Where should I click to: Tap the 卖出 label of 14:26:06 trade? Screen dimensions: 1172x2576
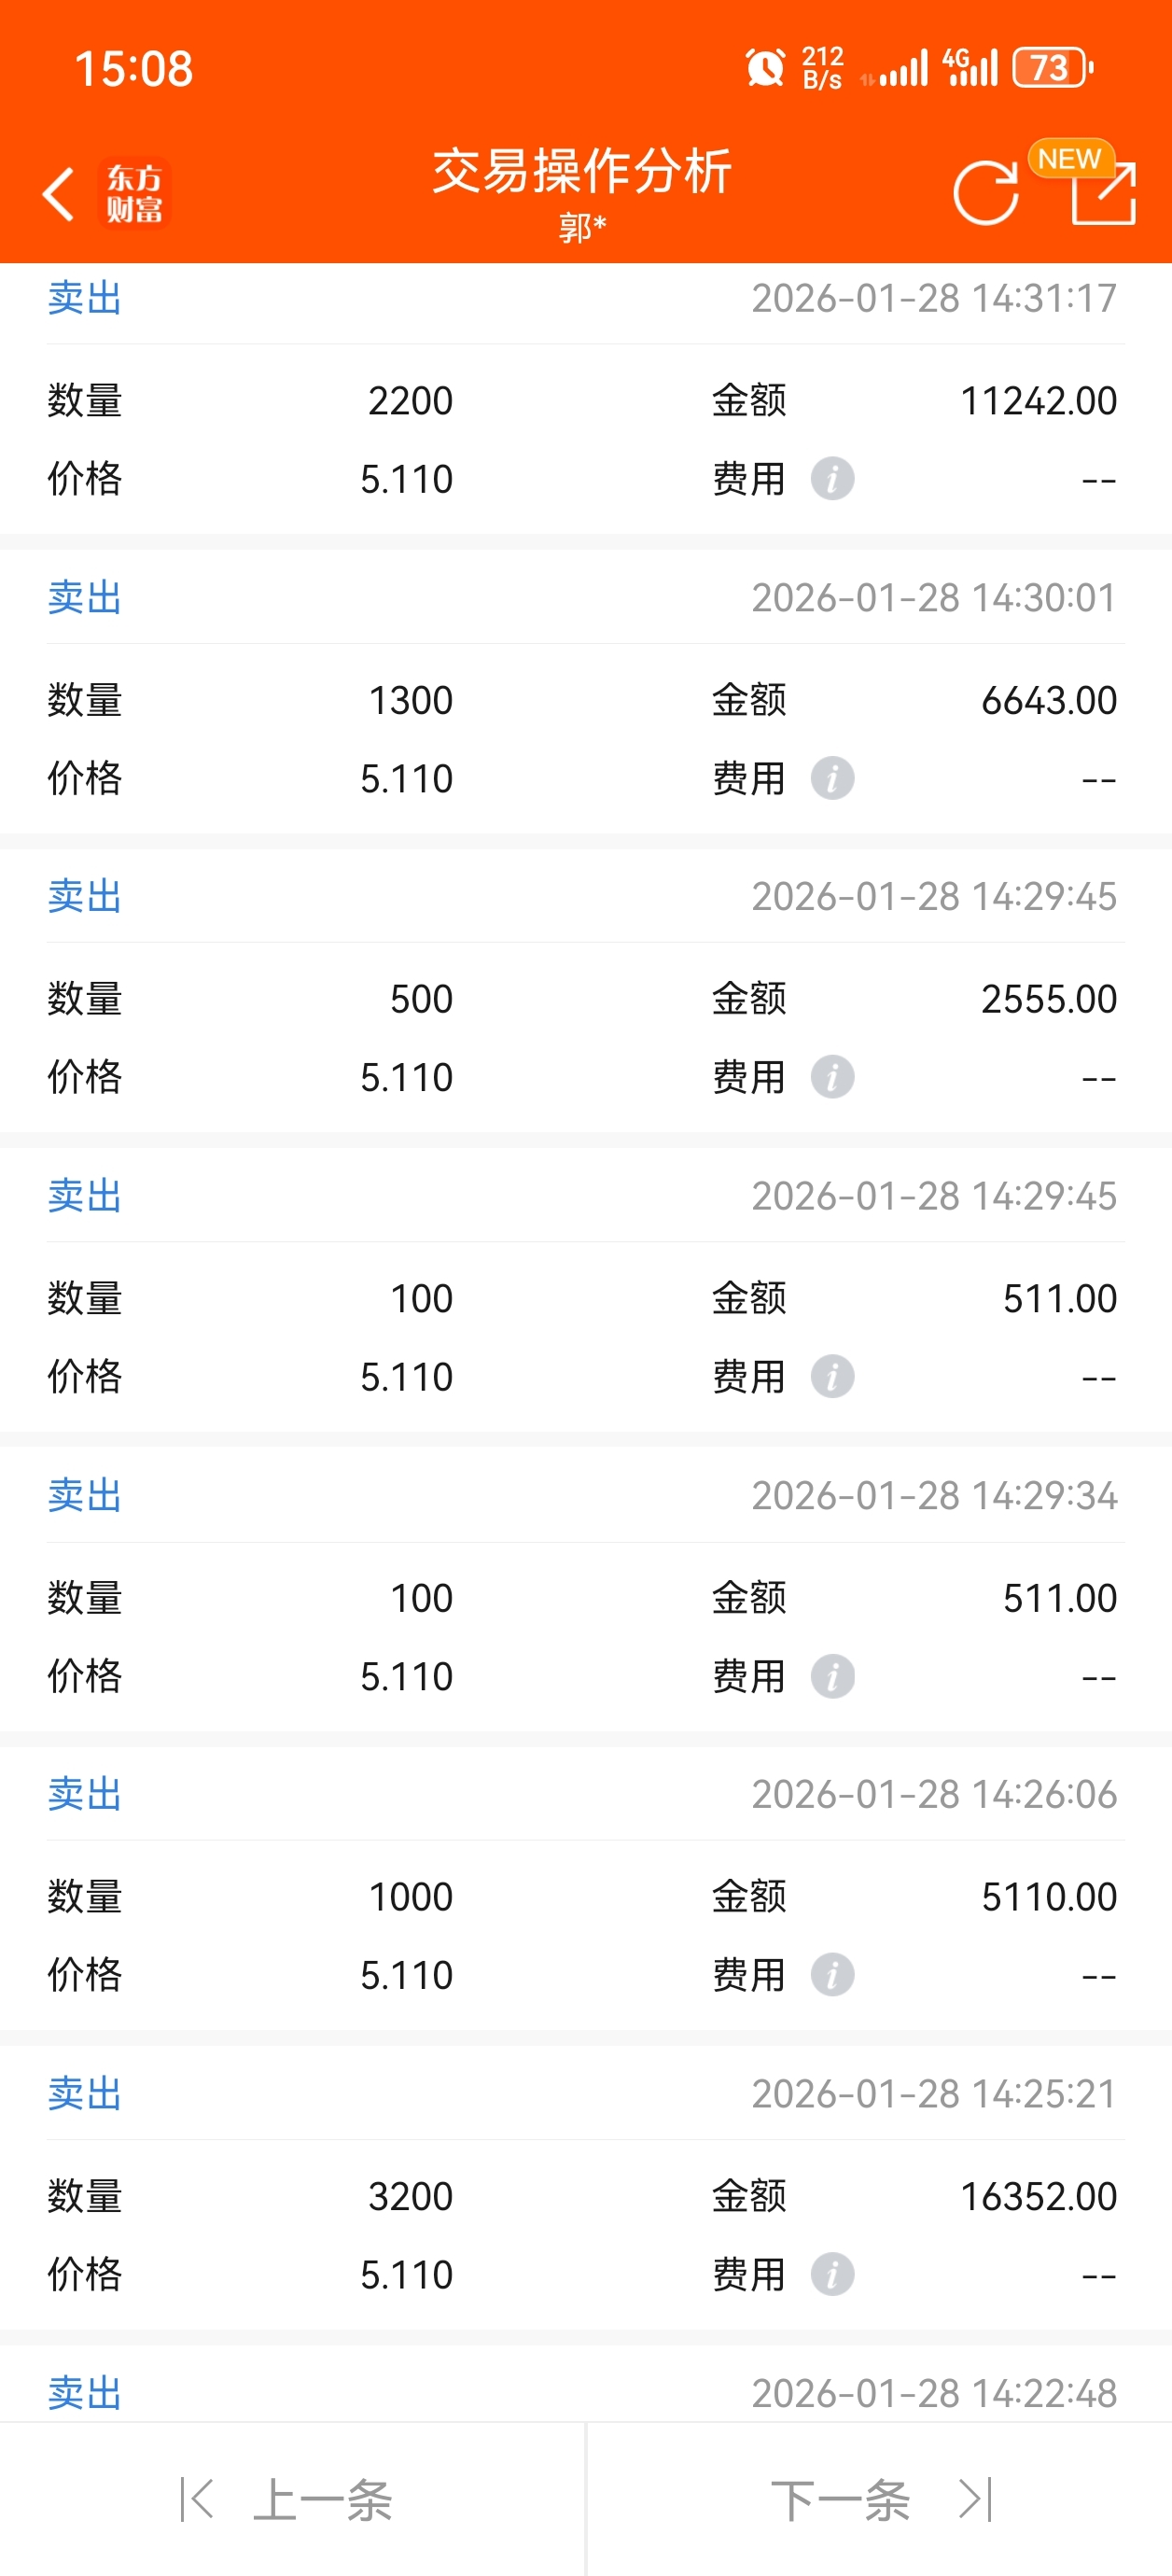coord(85,1794)
